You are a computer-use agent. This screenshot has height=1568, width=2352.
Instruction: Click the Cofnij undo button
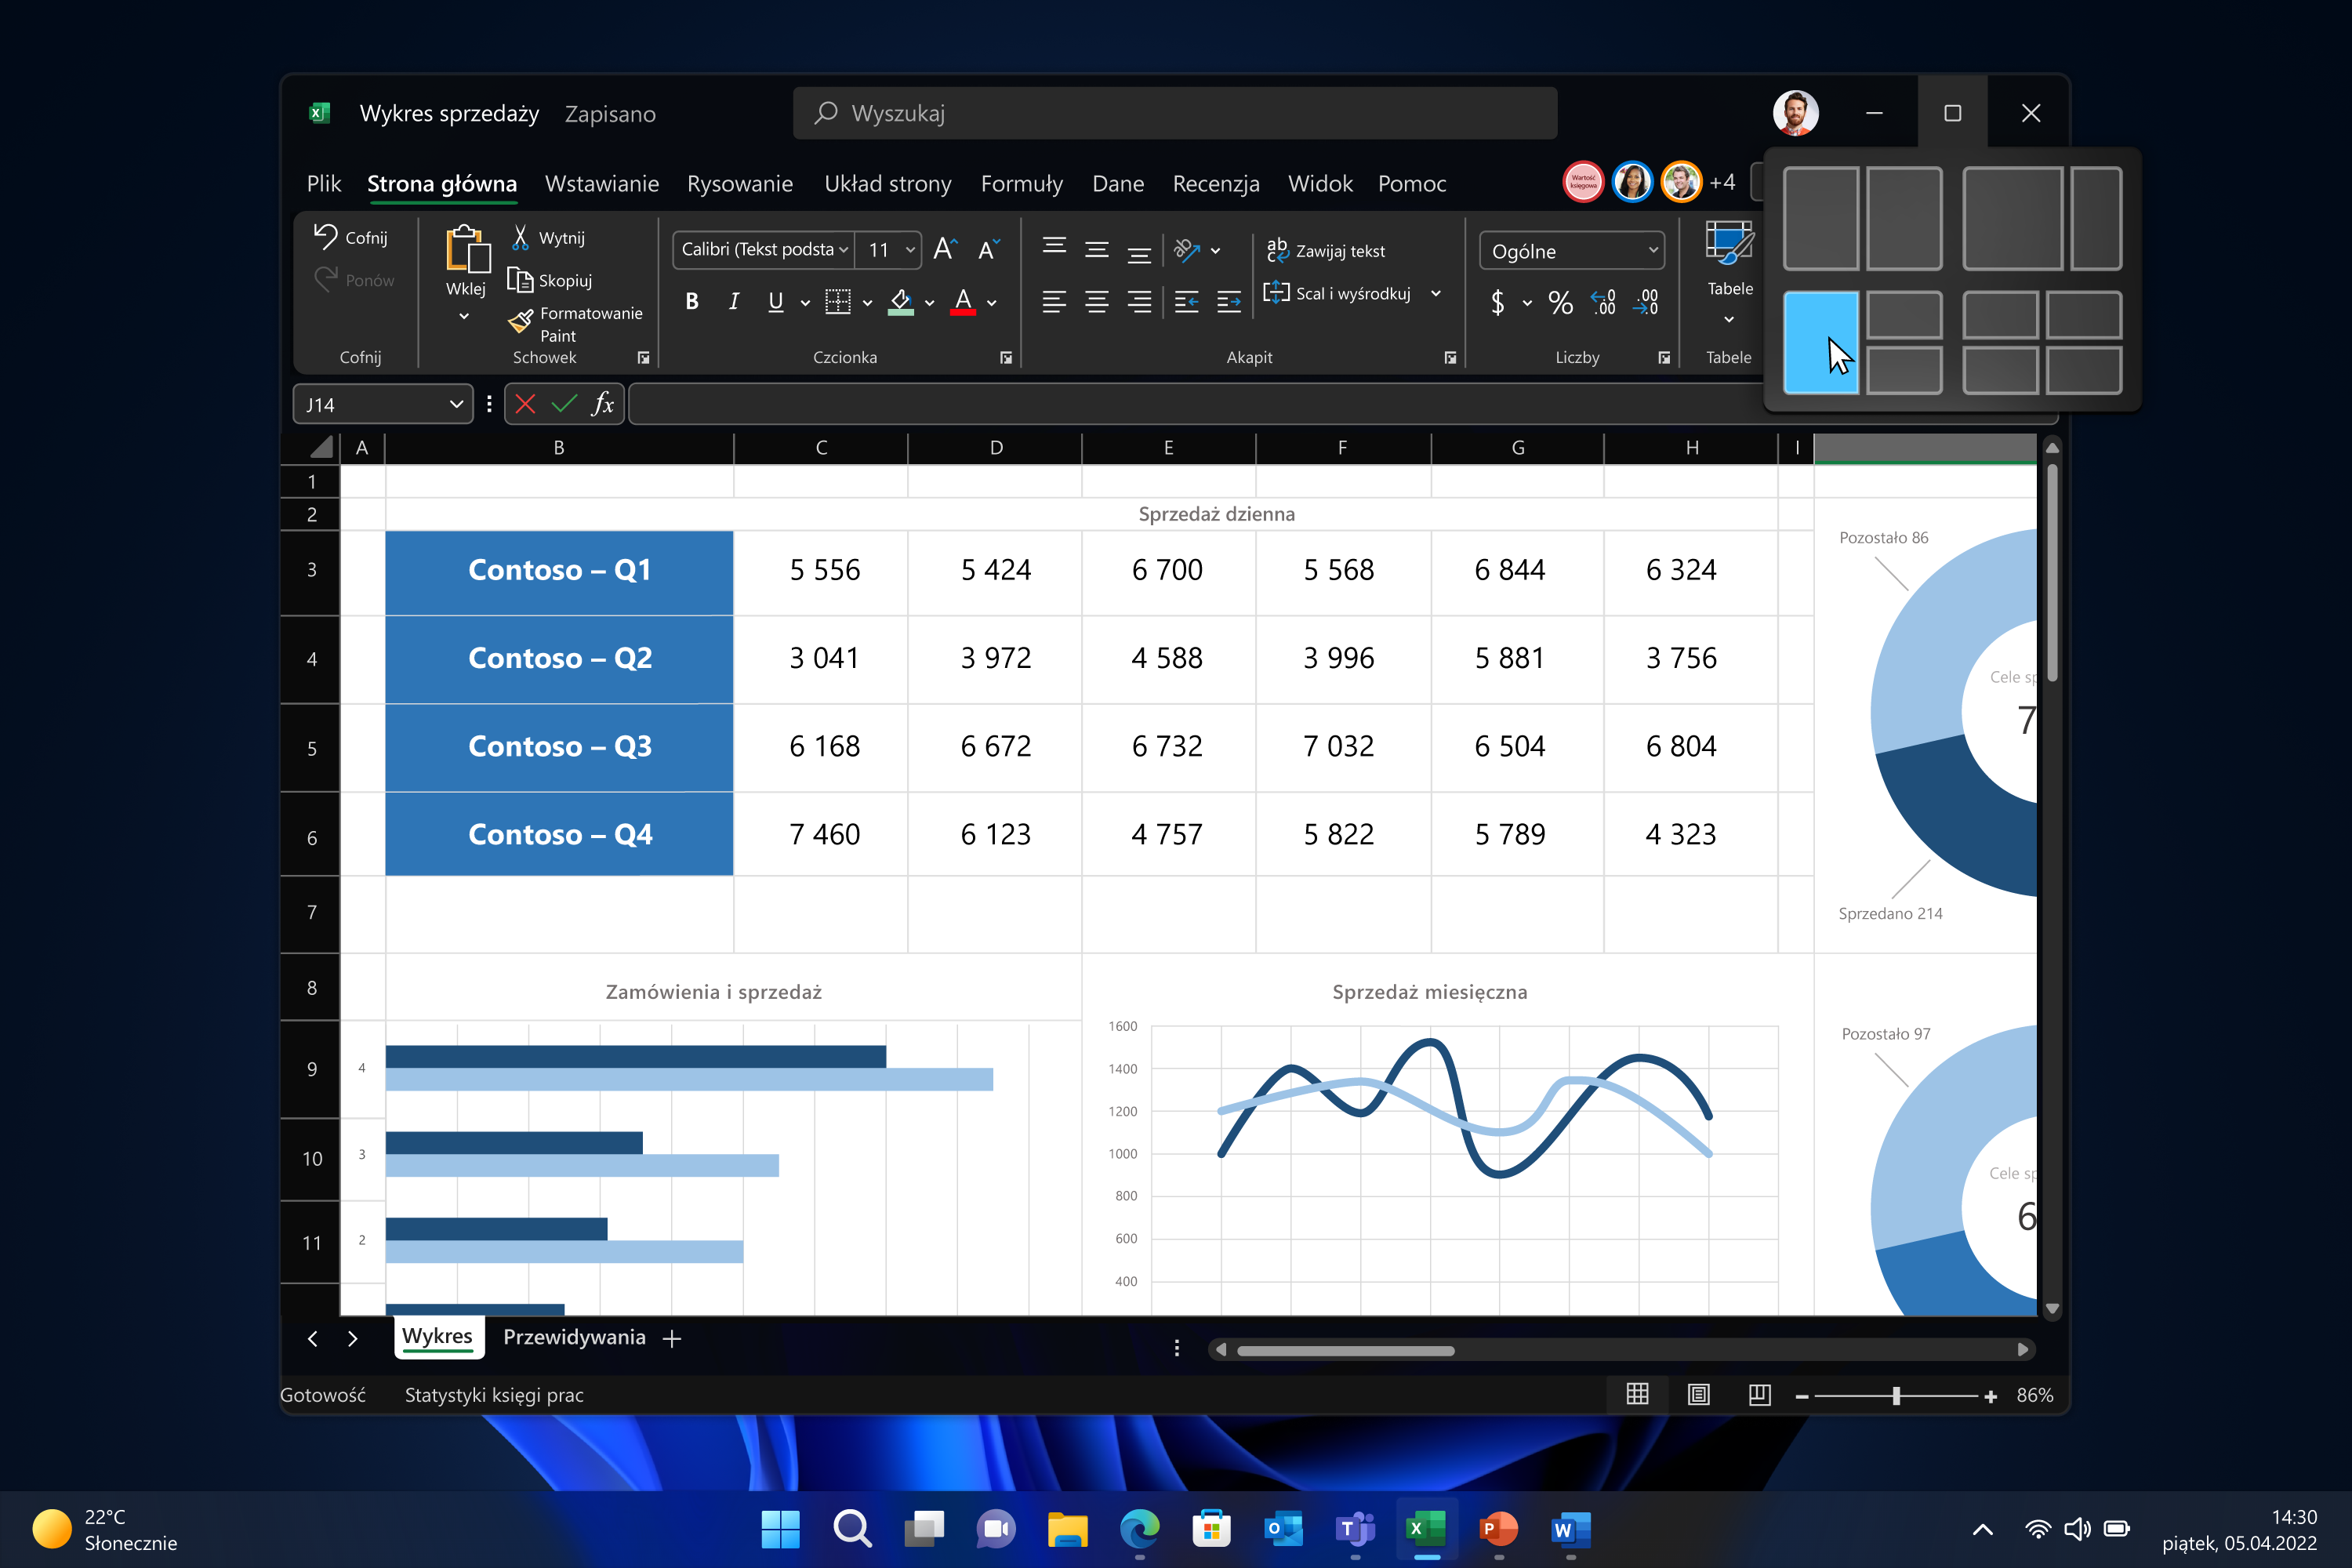(349, 236)
